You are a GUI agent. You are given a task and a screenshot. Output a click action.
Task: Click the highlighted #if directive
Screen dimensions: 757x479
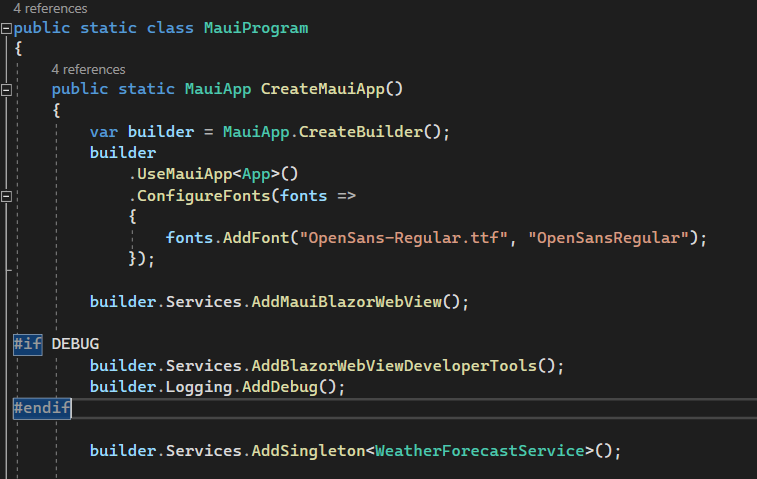28,344
